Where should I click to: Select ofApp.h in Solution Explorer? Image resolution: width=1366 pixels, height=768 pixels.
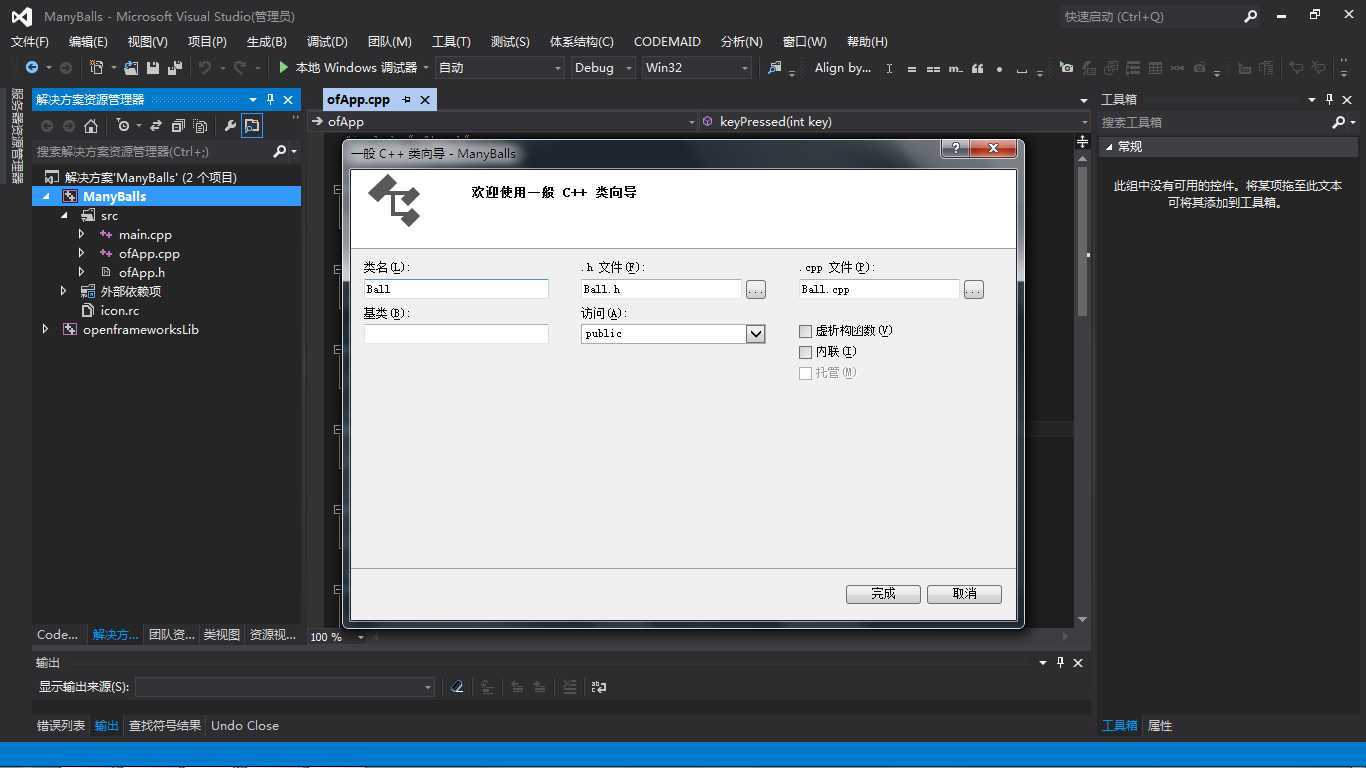click(142, 272)
